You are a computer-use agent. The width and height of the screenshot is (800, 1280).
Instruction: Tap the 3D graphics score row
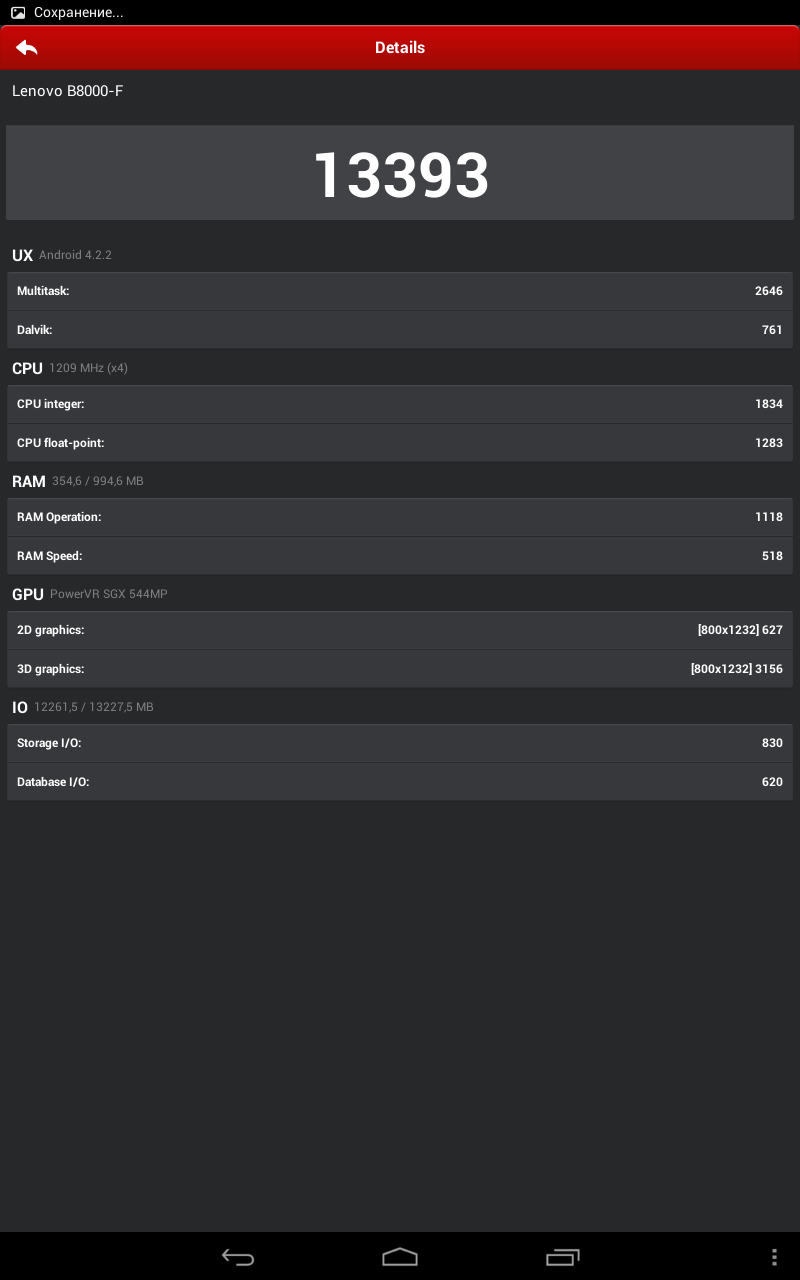(x=400, y=668)
